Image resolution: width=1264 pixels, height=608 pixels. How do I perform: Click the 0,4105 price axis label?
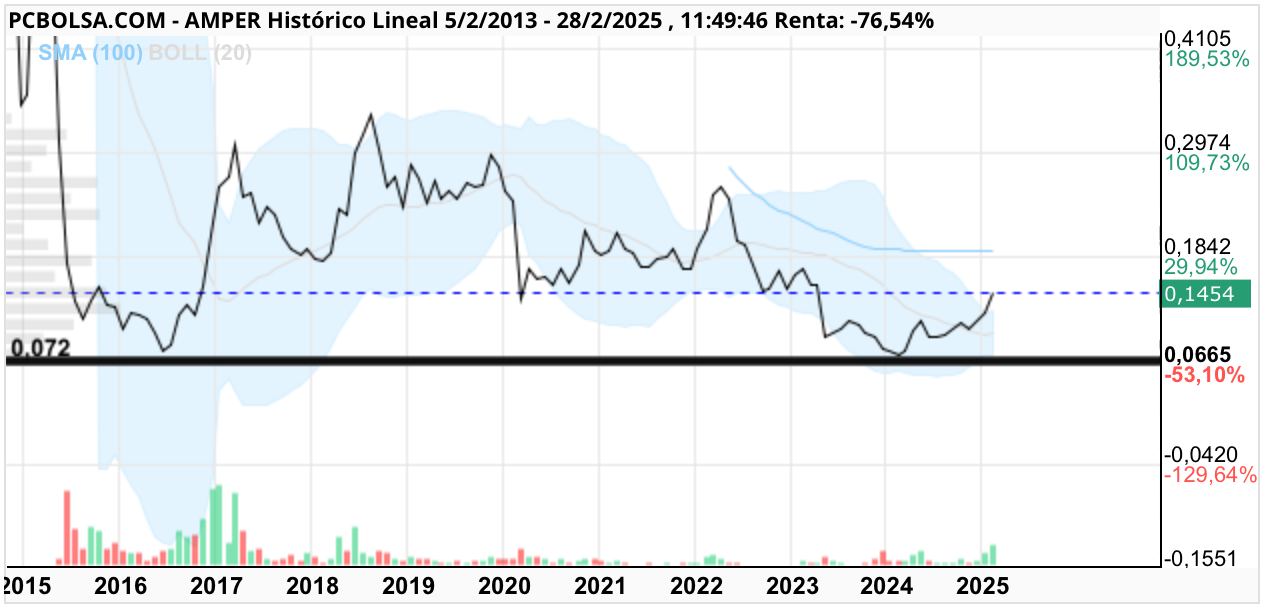coord(1197,38)
